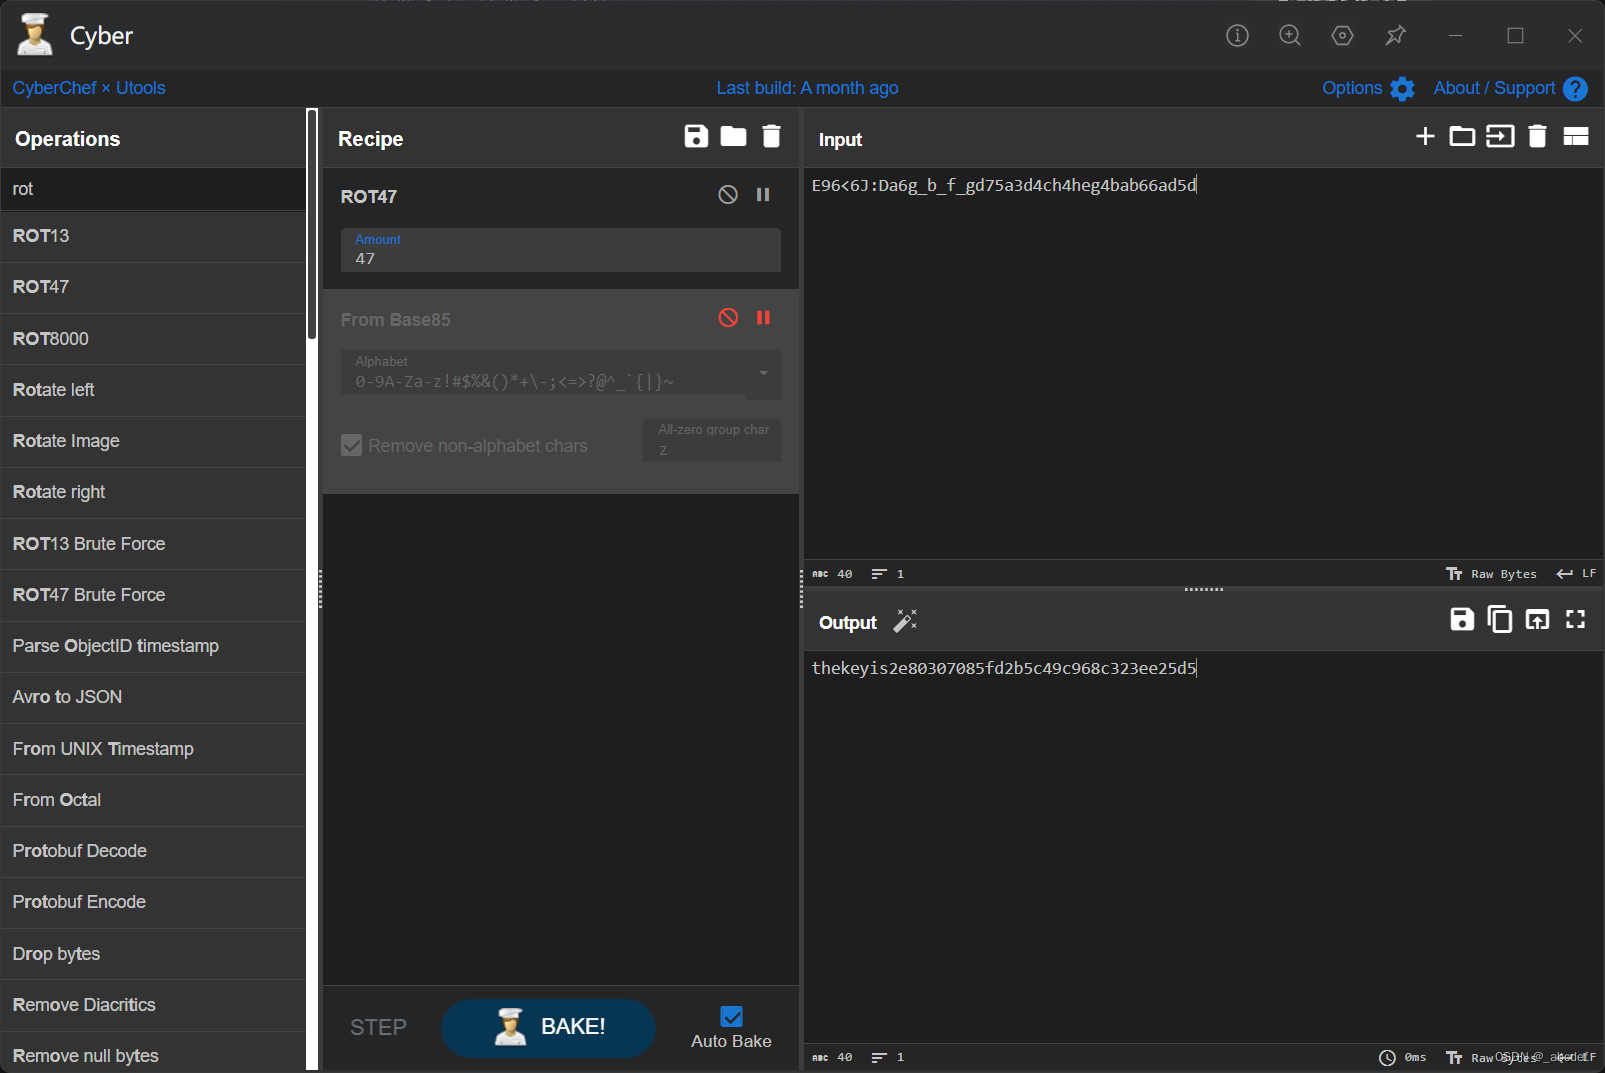Click the zoom-in magnifier icon
Image resolution: width=1605 pixels, height=1073 pixels.
pyautogui.click(x=1290, y=36)
